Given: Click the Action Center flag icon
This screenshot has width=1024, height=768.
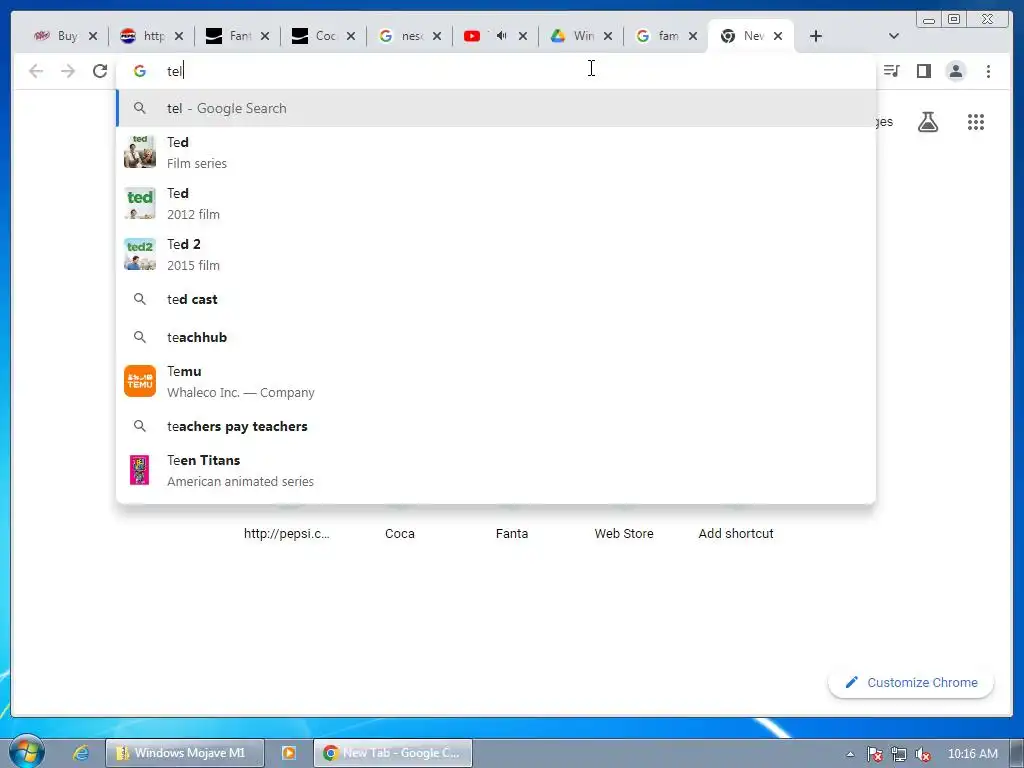Looking at the screenshot, I should (874, 754).
